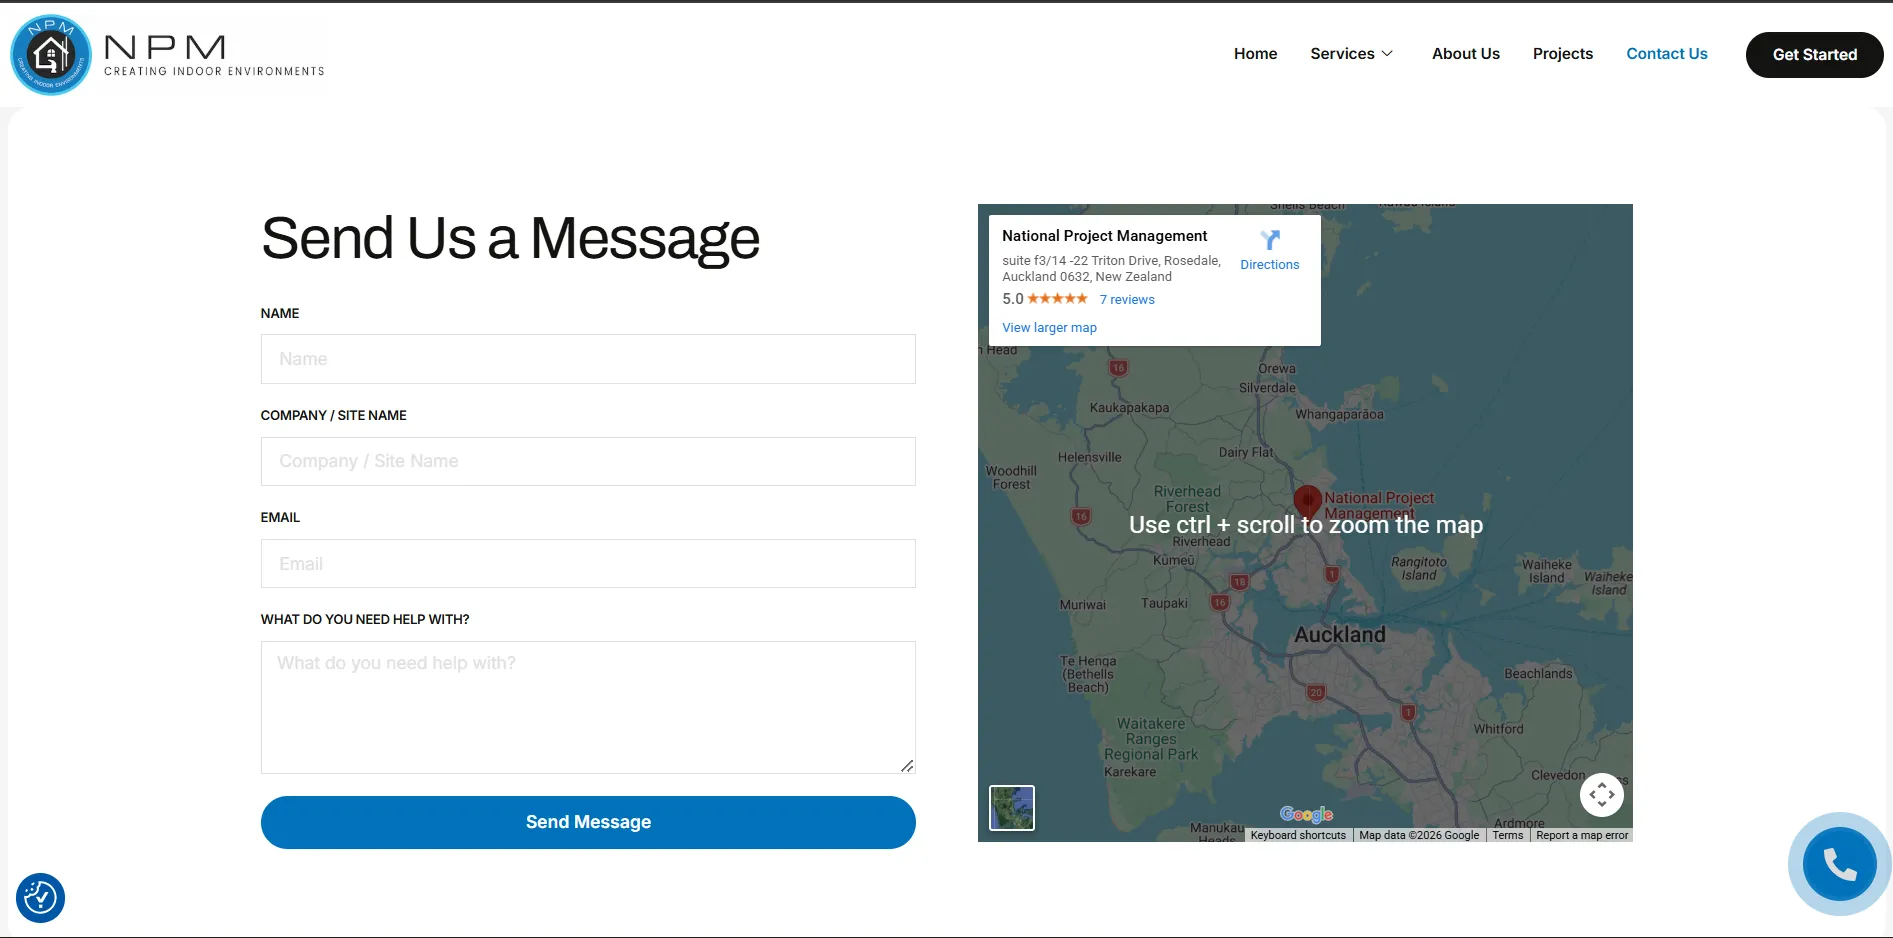
Task: Click the NPM house logo icon
Action: pos(51,55)
